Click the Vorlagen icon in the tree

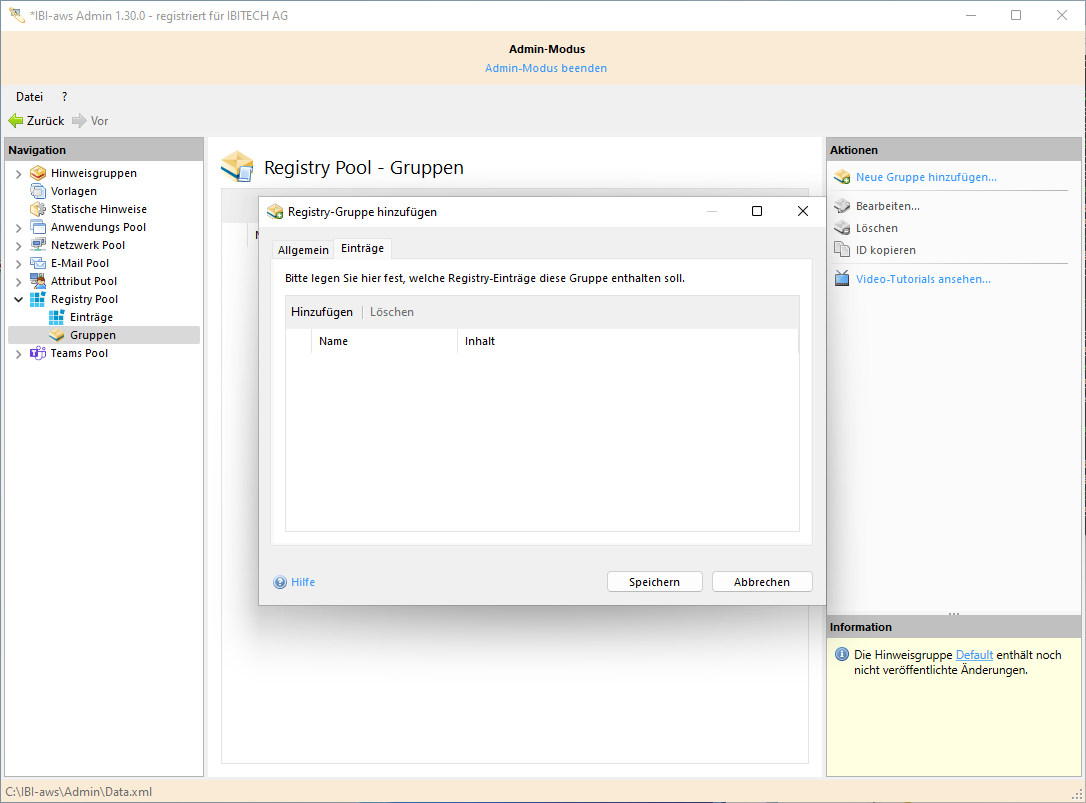(38, 191)
